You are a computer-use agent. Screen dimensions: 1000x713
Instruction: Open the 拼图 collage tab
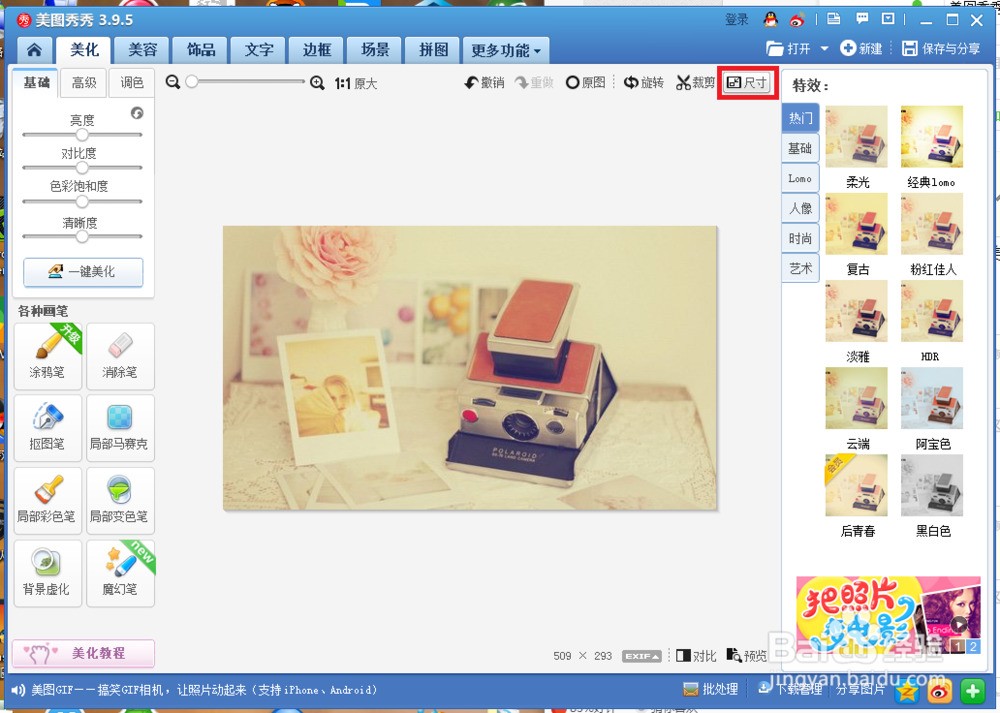[x=434, y=50]
